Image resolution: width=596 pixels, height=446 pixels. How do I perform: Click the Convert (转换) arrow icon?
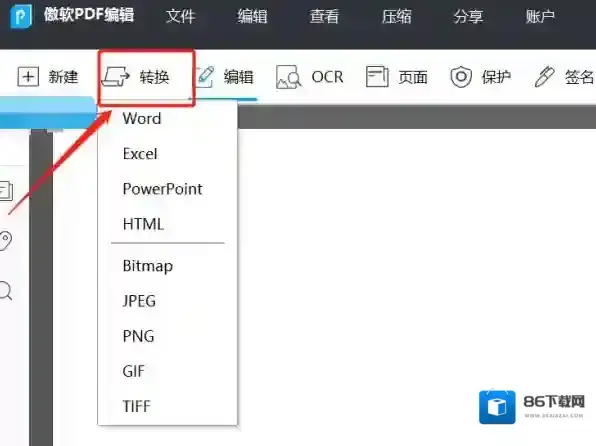click(x=116, y=77)
